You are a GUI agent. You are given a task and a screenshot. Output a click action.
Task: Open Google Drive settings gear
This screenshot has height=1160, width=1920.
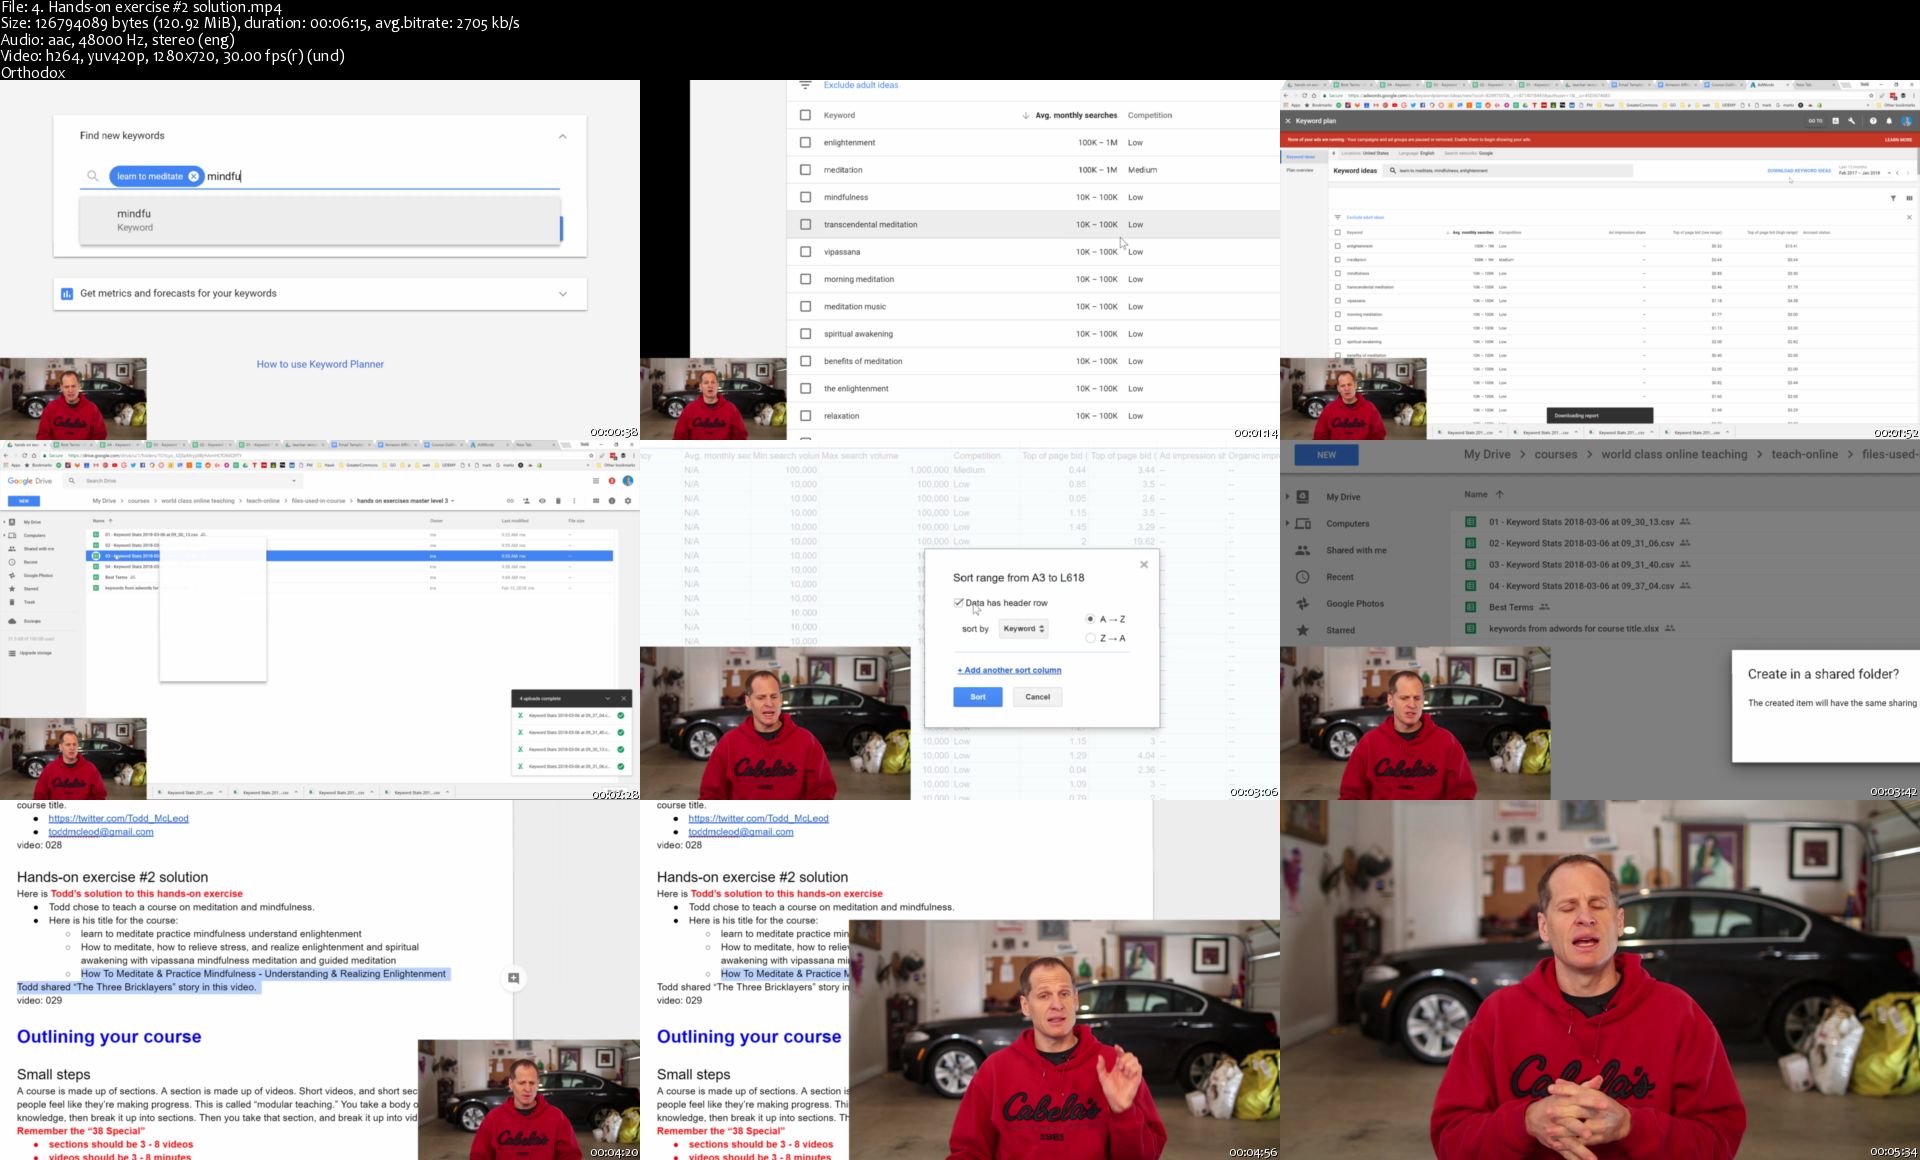click(x=628, y=501)
